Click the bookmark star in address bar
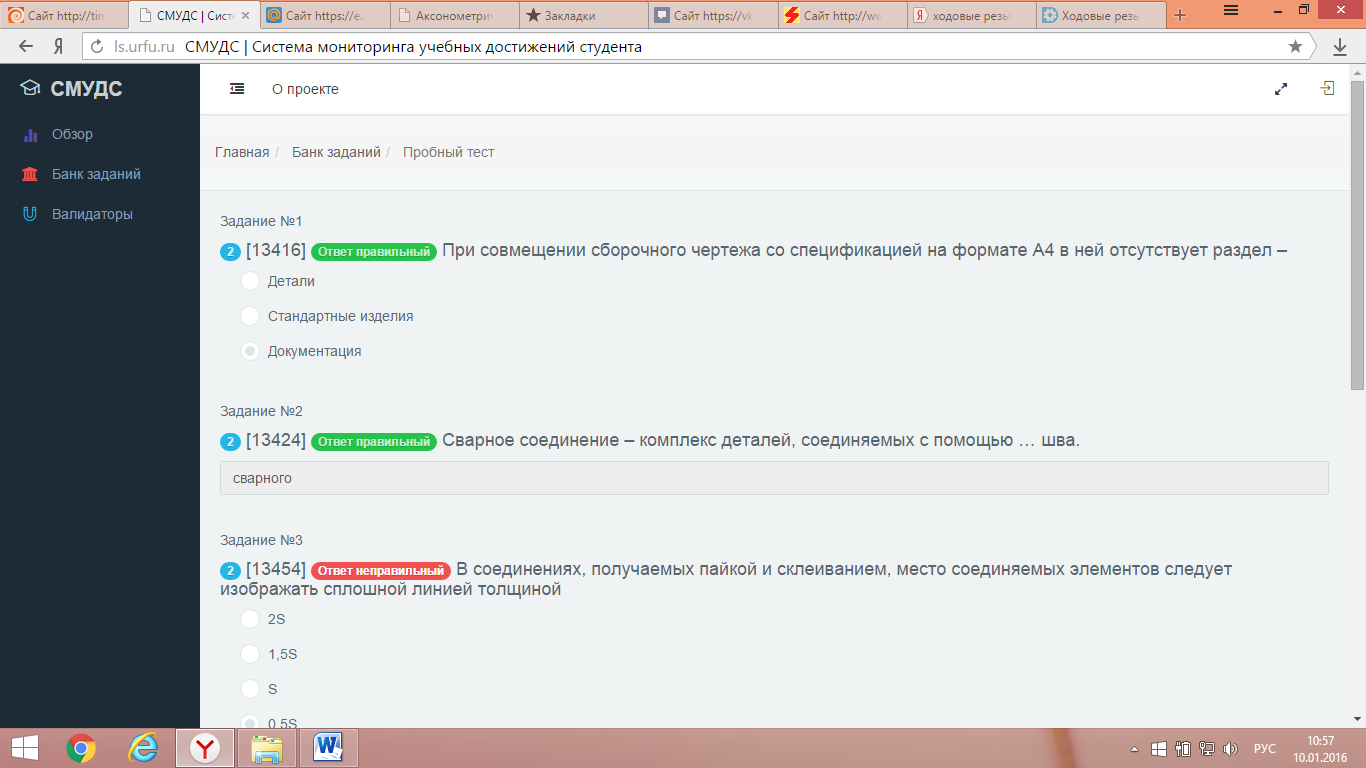Screen dimensions: 1366x768 point(1295,46)
